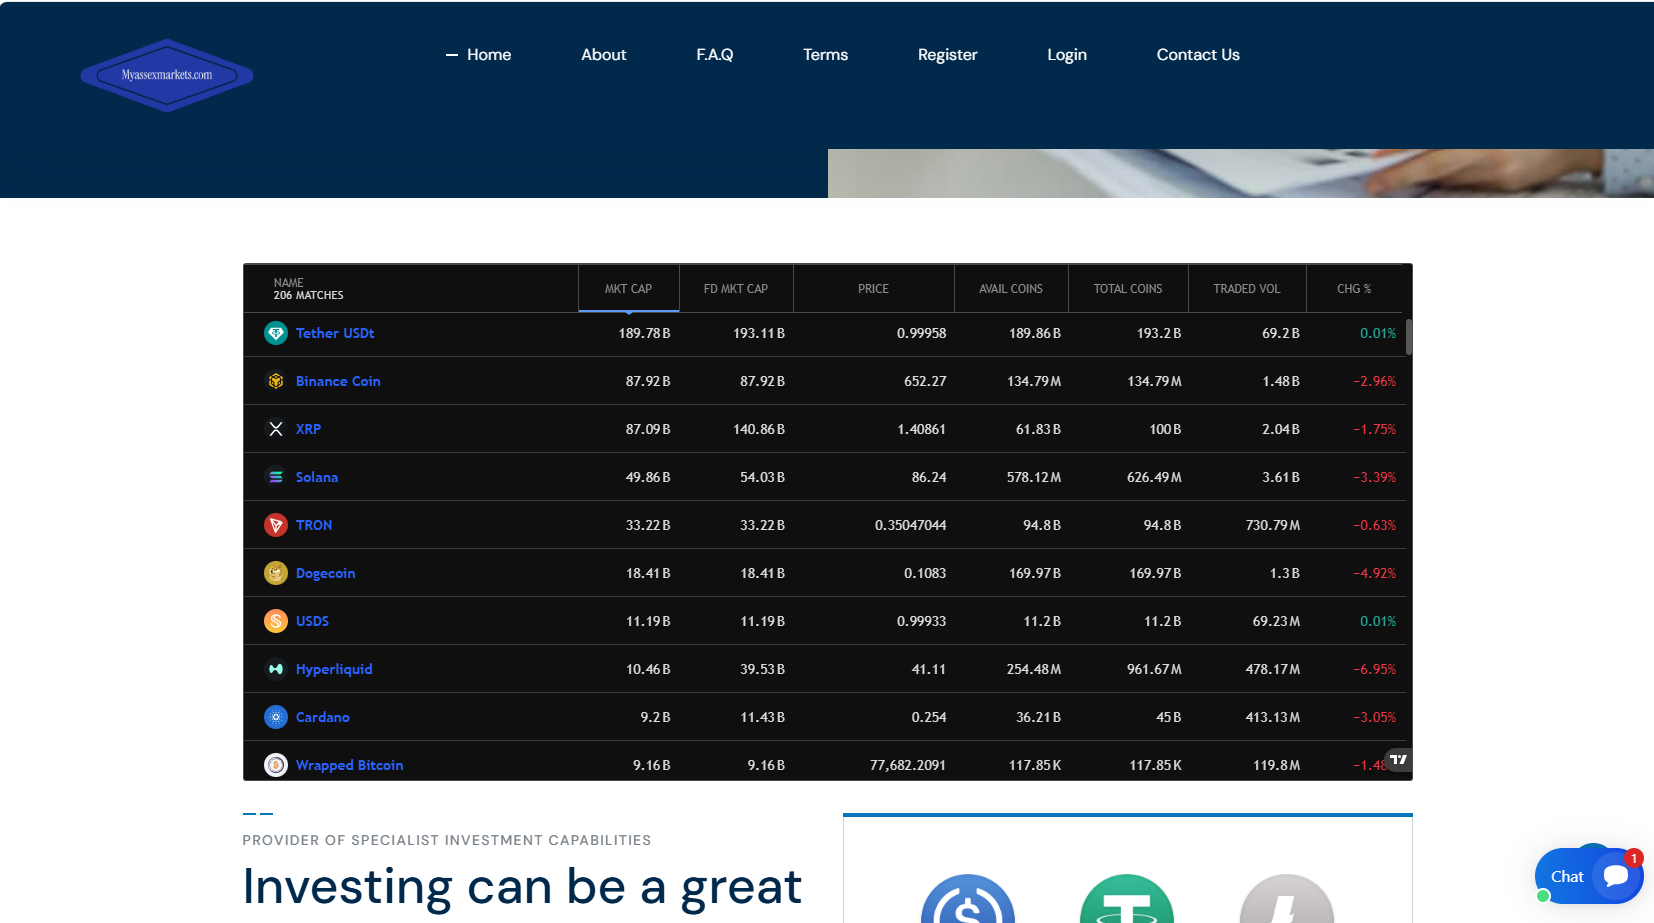Click the XRP FD market cap 140.86 B
Image resolution: width=1654 pixels, height=923 pixels.
pyautogui.click(x=759, y=429)
